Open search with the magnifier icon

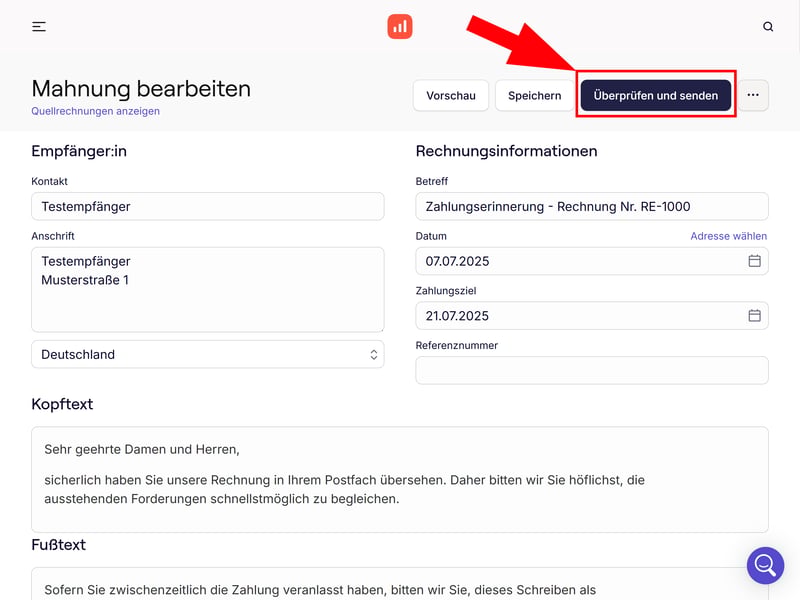(x=768, y=27)
